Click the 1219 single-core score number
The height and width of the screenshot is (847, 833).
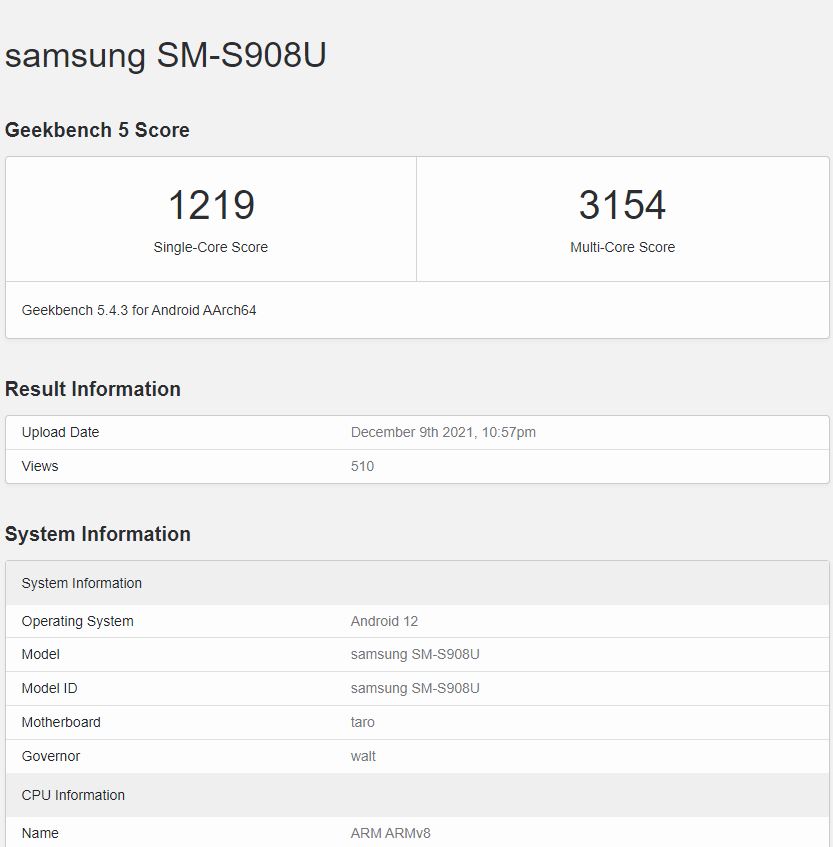tap(211, 205)
